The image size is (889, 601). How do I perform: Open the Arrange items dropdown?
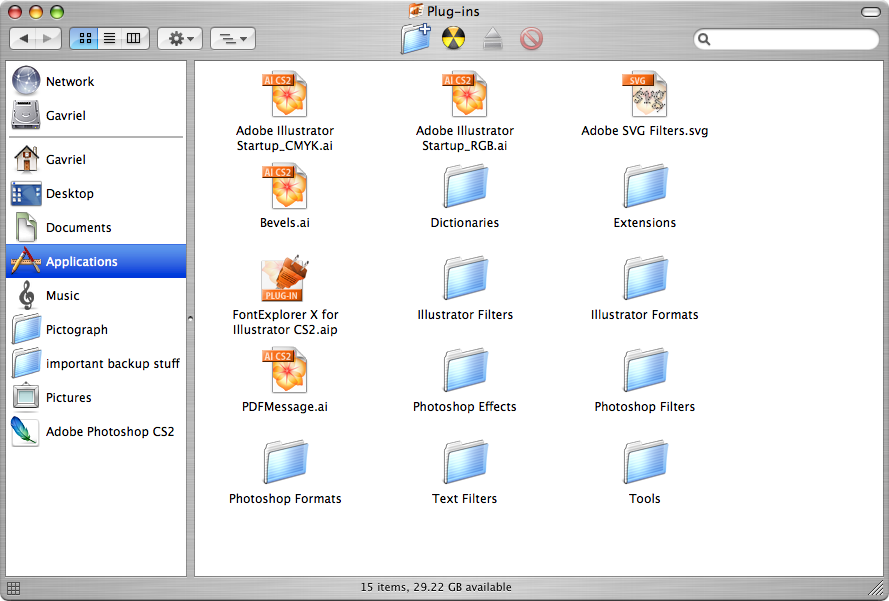233,39
